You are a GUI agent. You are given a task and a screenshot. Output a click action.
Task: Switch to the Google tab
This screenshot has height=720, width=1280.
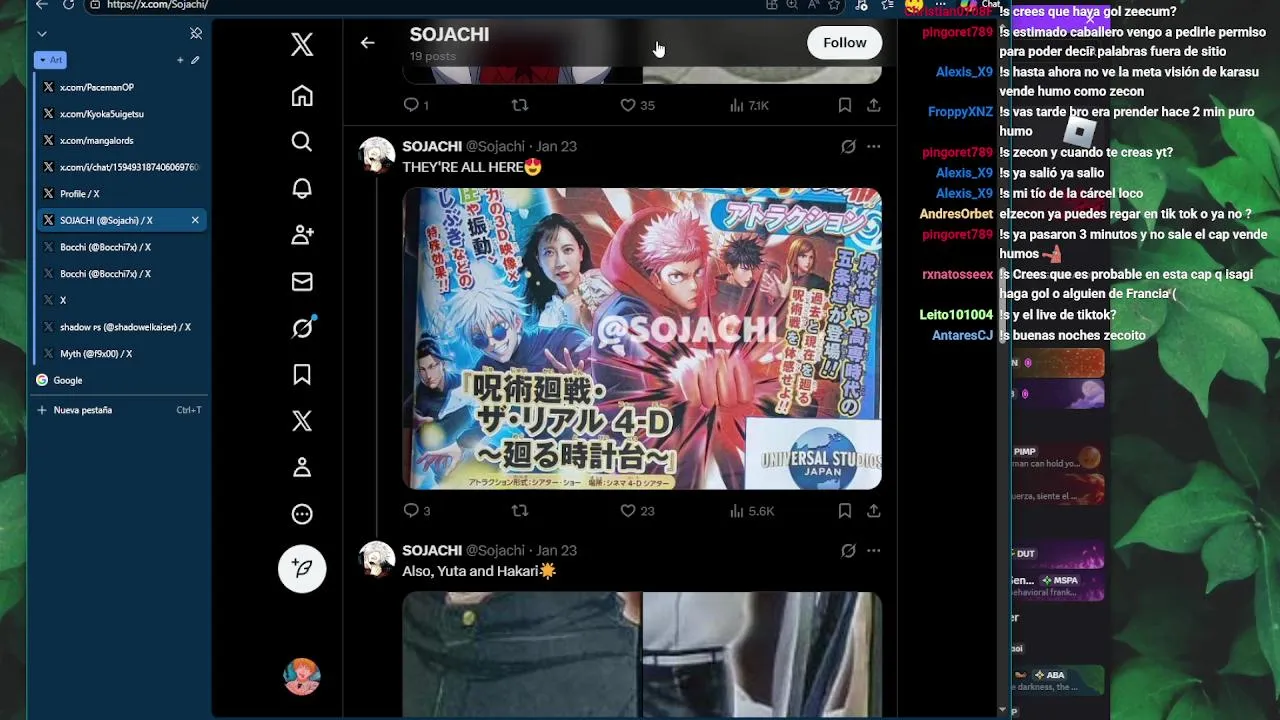pyautogui.click(x=121, y=380)
